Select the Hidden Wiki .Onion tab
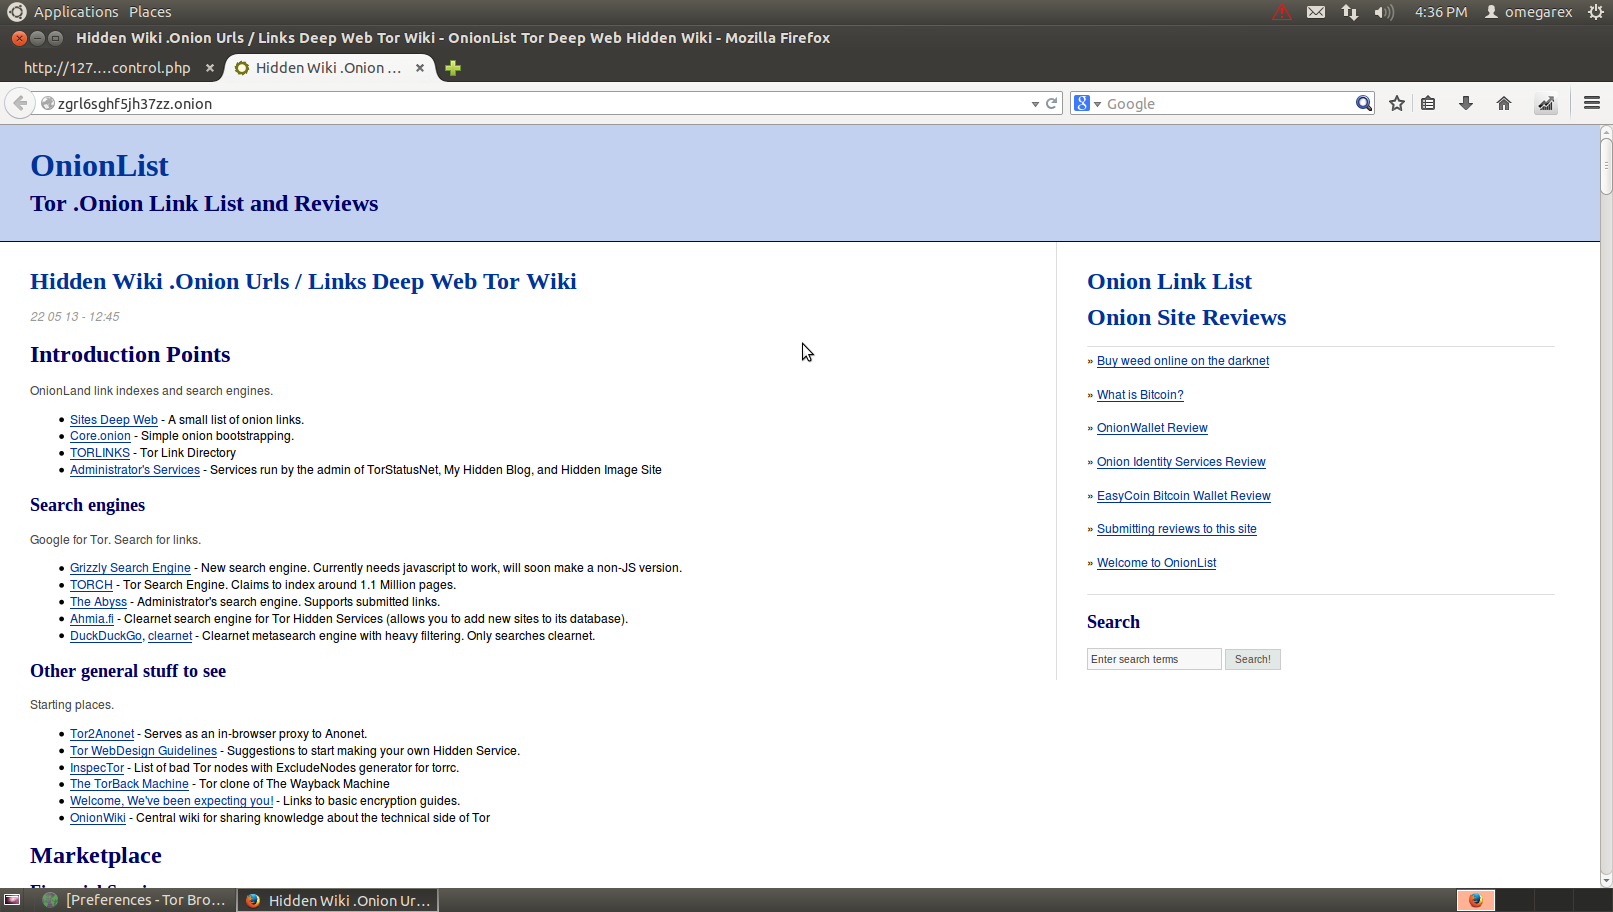 [x=328, y=68]
